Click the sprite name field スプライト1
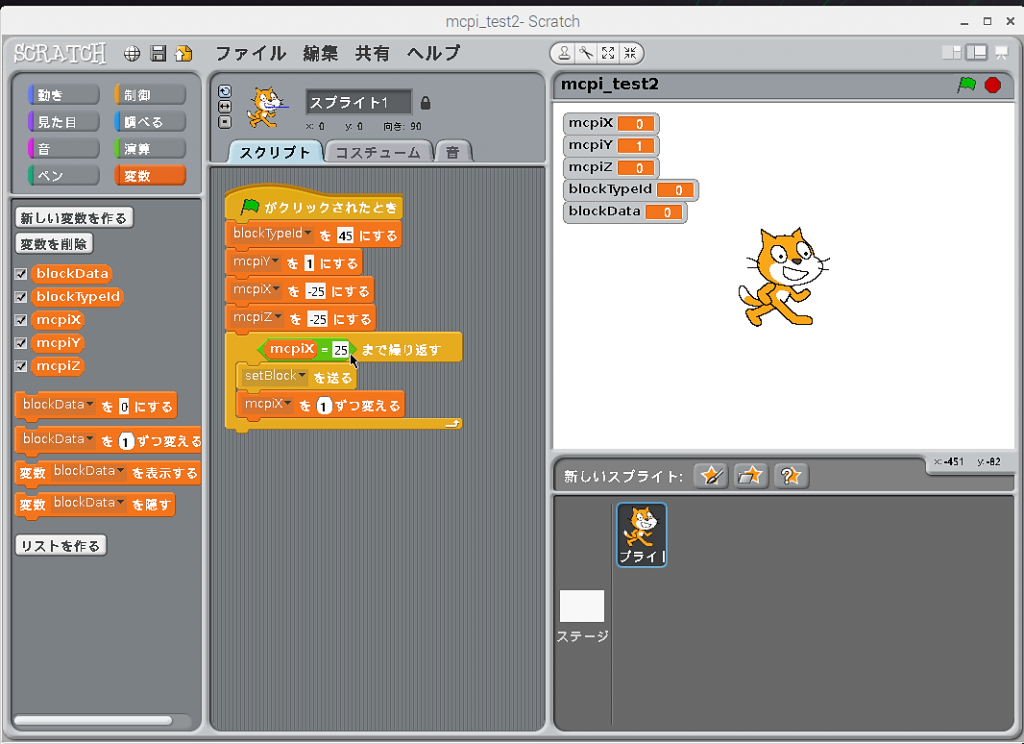 [x=359, y=103]
